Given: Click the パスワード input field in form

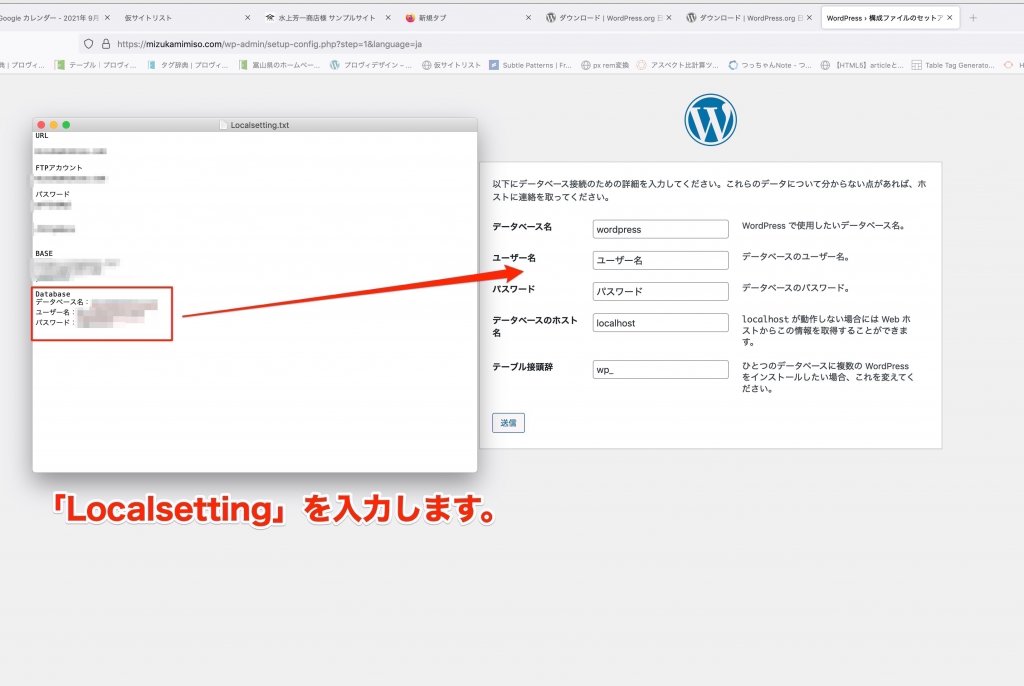Looking at the screenshot, I should tap(660, 292).
